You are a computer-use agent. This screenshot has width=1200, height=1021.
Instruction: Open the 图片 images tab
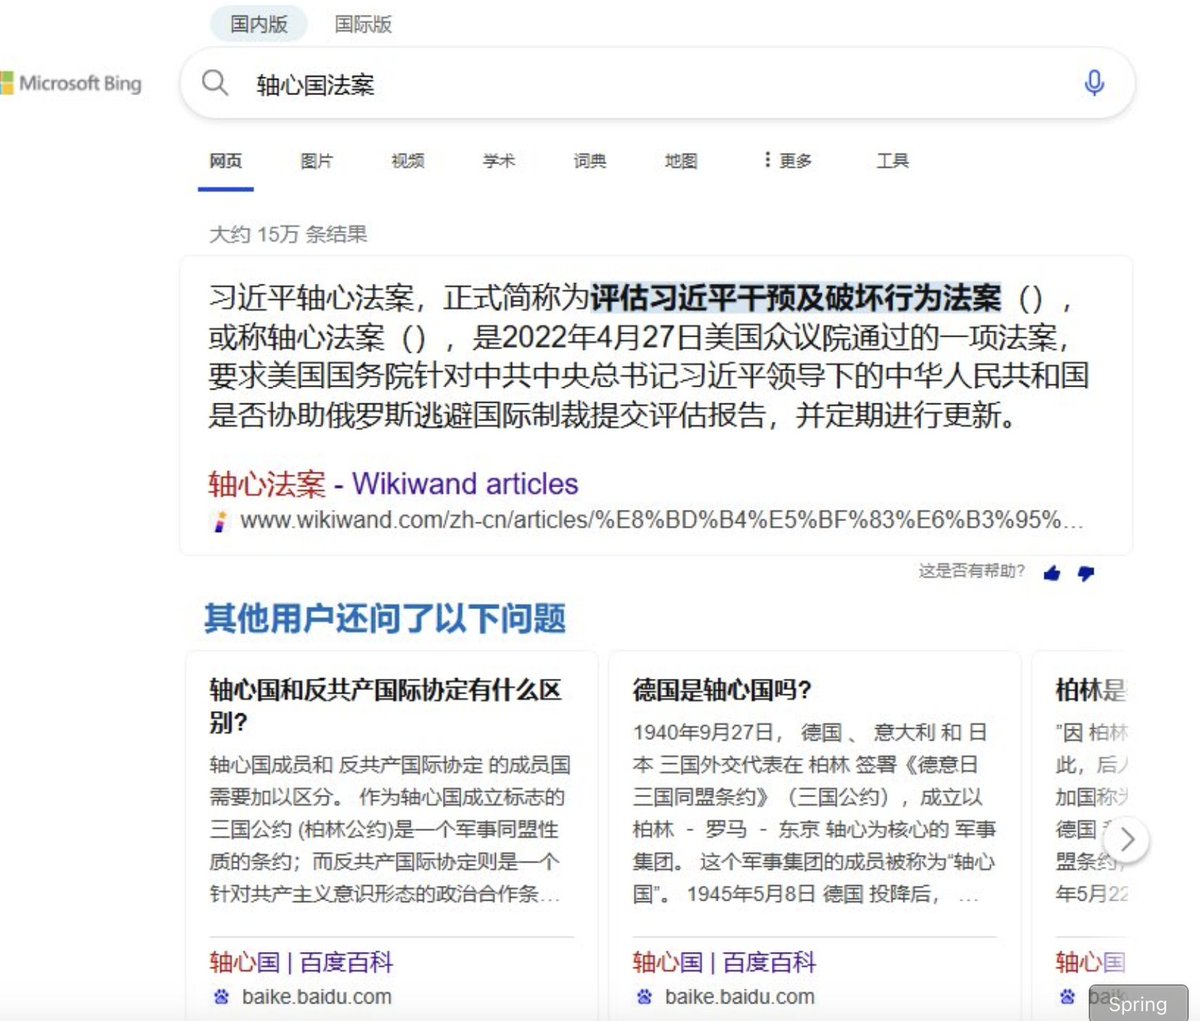(317, 161)
